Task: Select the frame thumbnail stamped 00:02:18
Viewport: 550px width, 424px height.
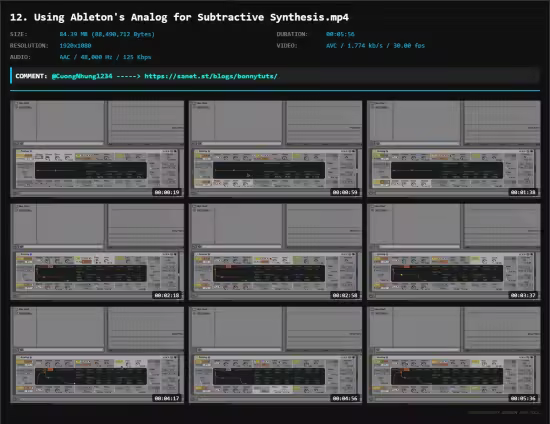Action: [x=97, y=252]
